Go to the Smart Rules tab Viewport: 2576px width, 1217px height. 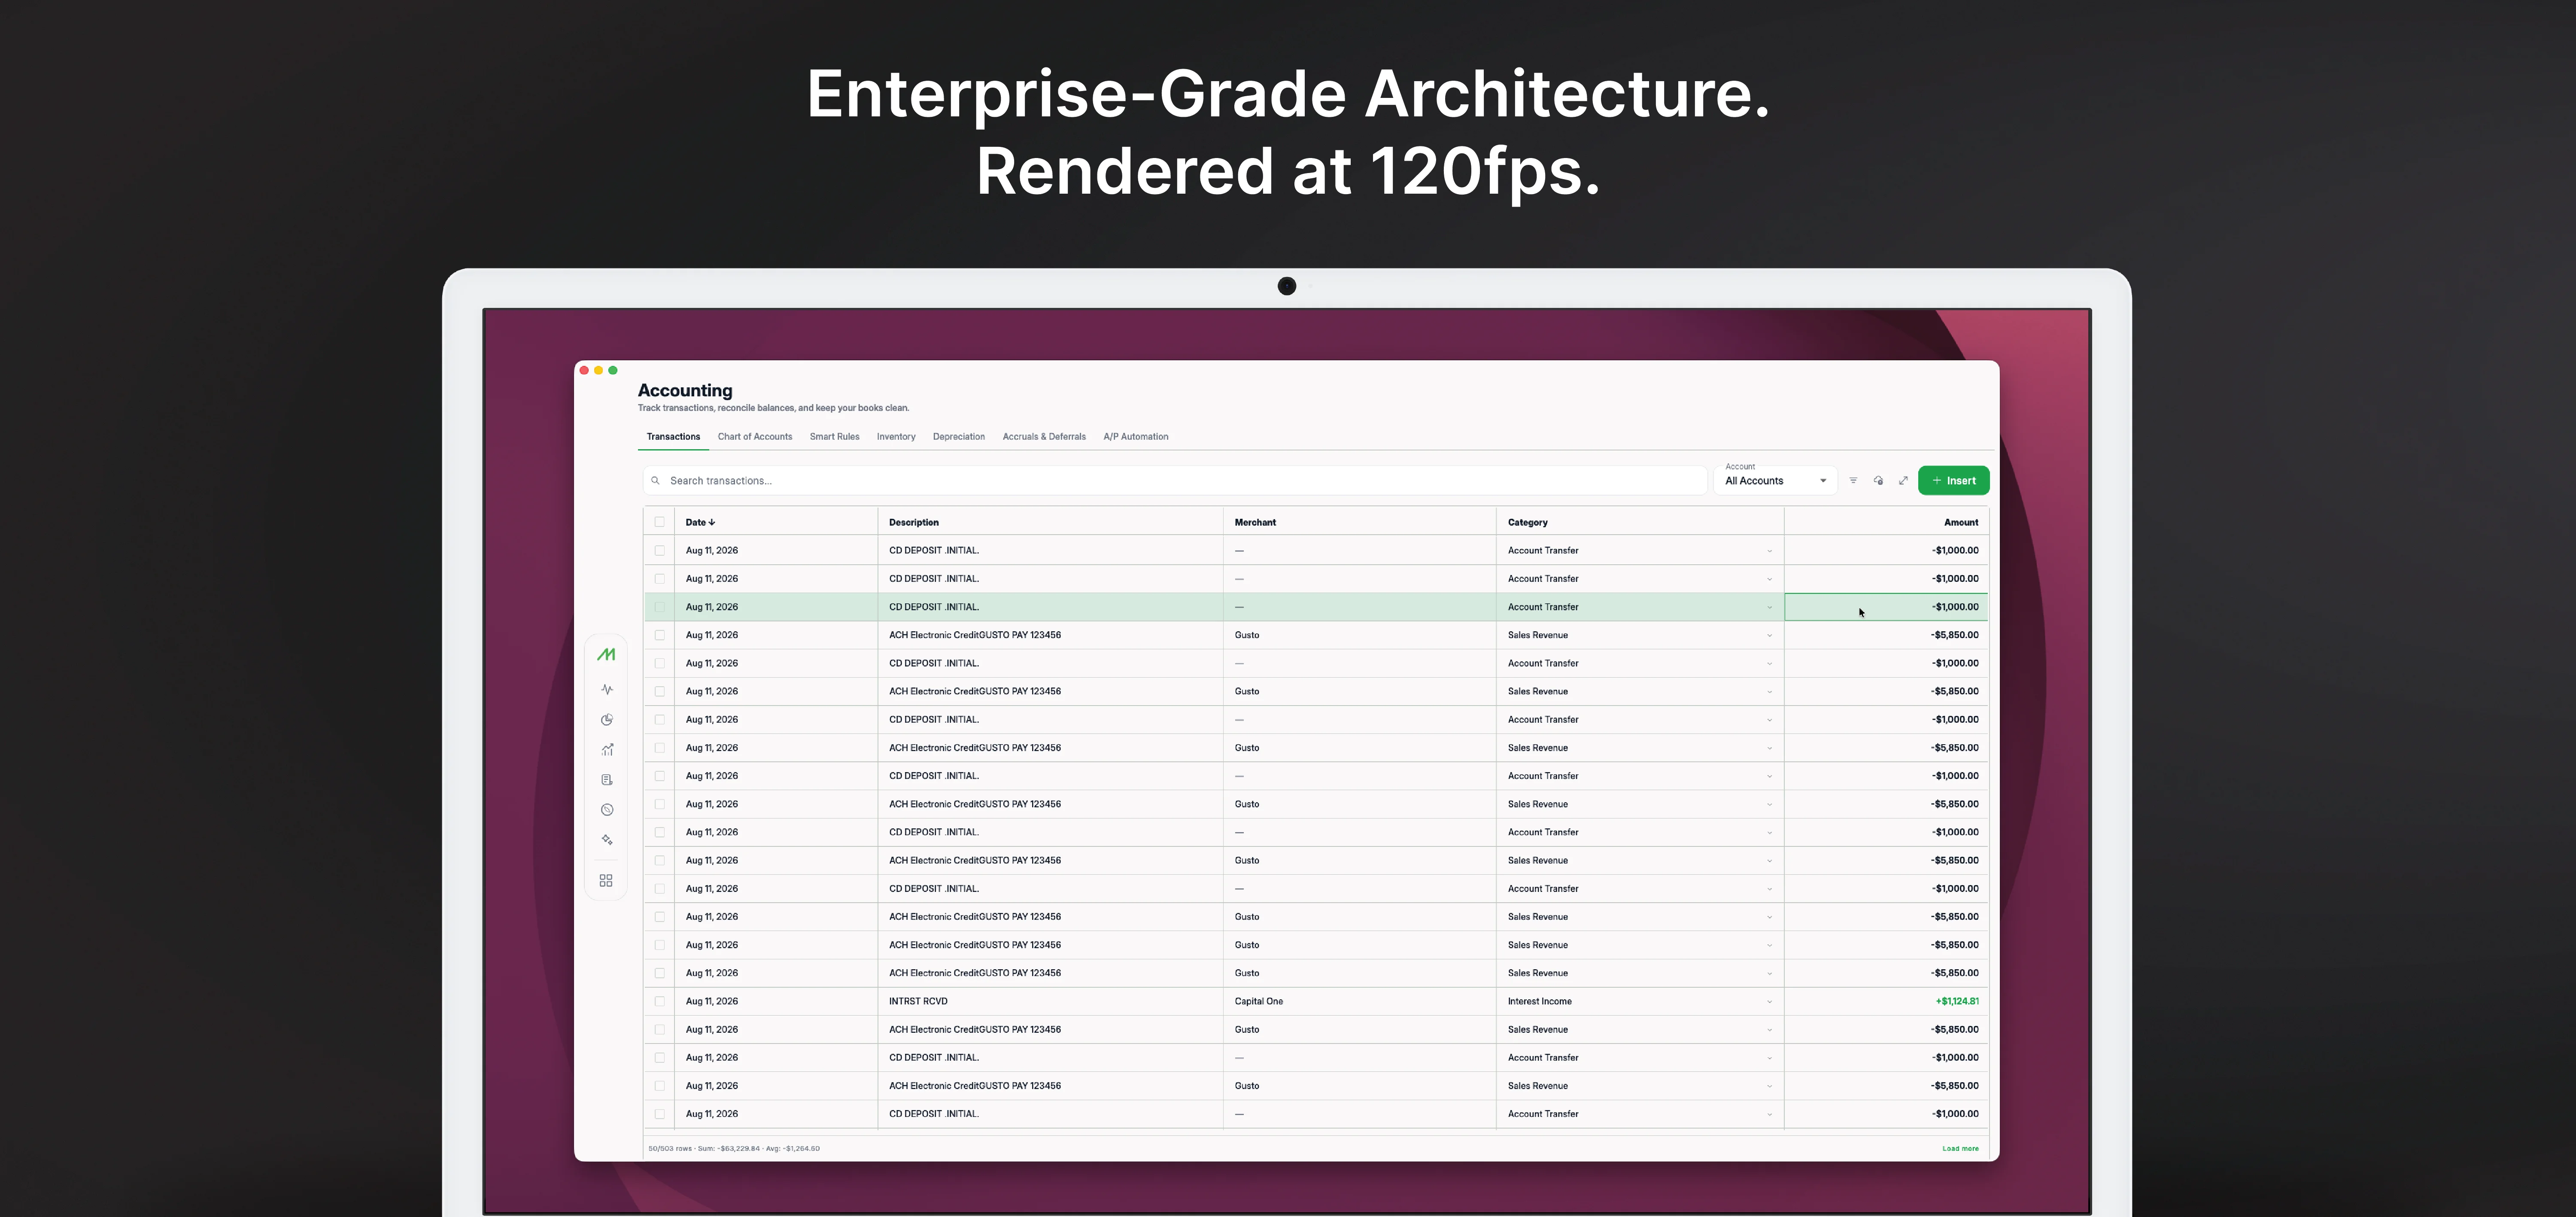coord(834,437)
